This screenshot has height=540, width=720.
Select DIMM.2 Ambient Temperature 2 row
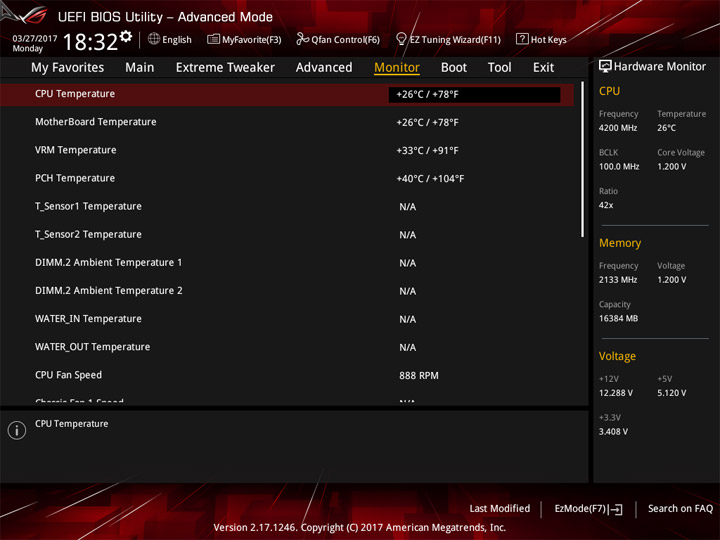(x=287, y=291)
